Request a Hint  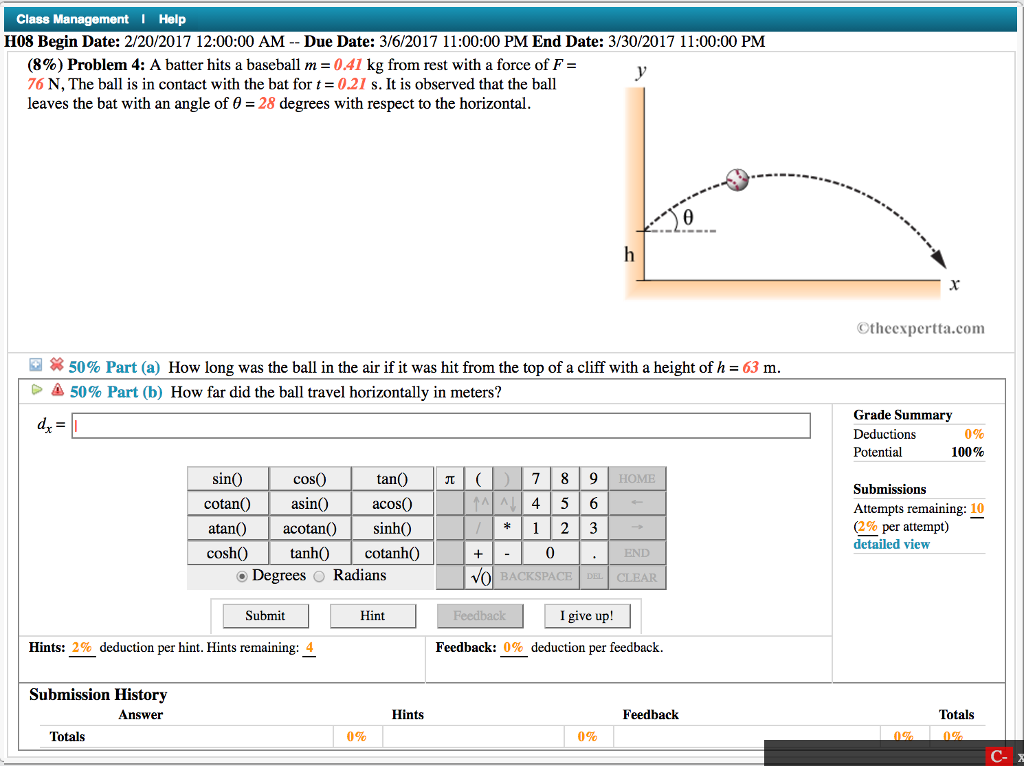tap(373, 615)
